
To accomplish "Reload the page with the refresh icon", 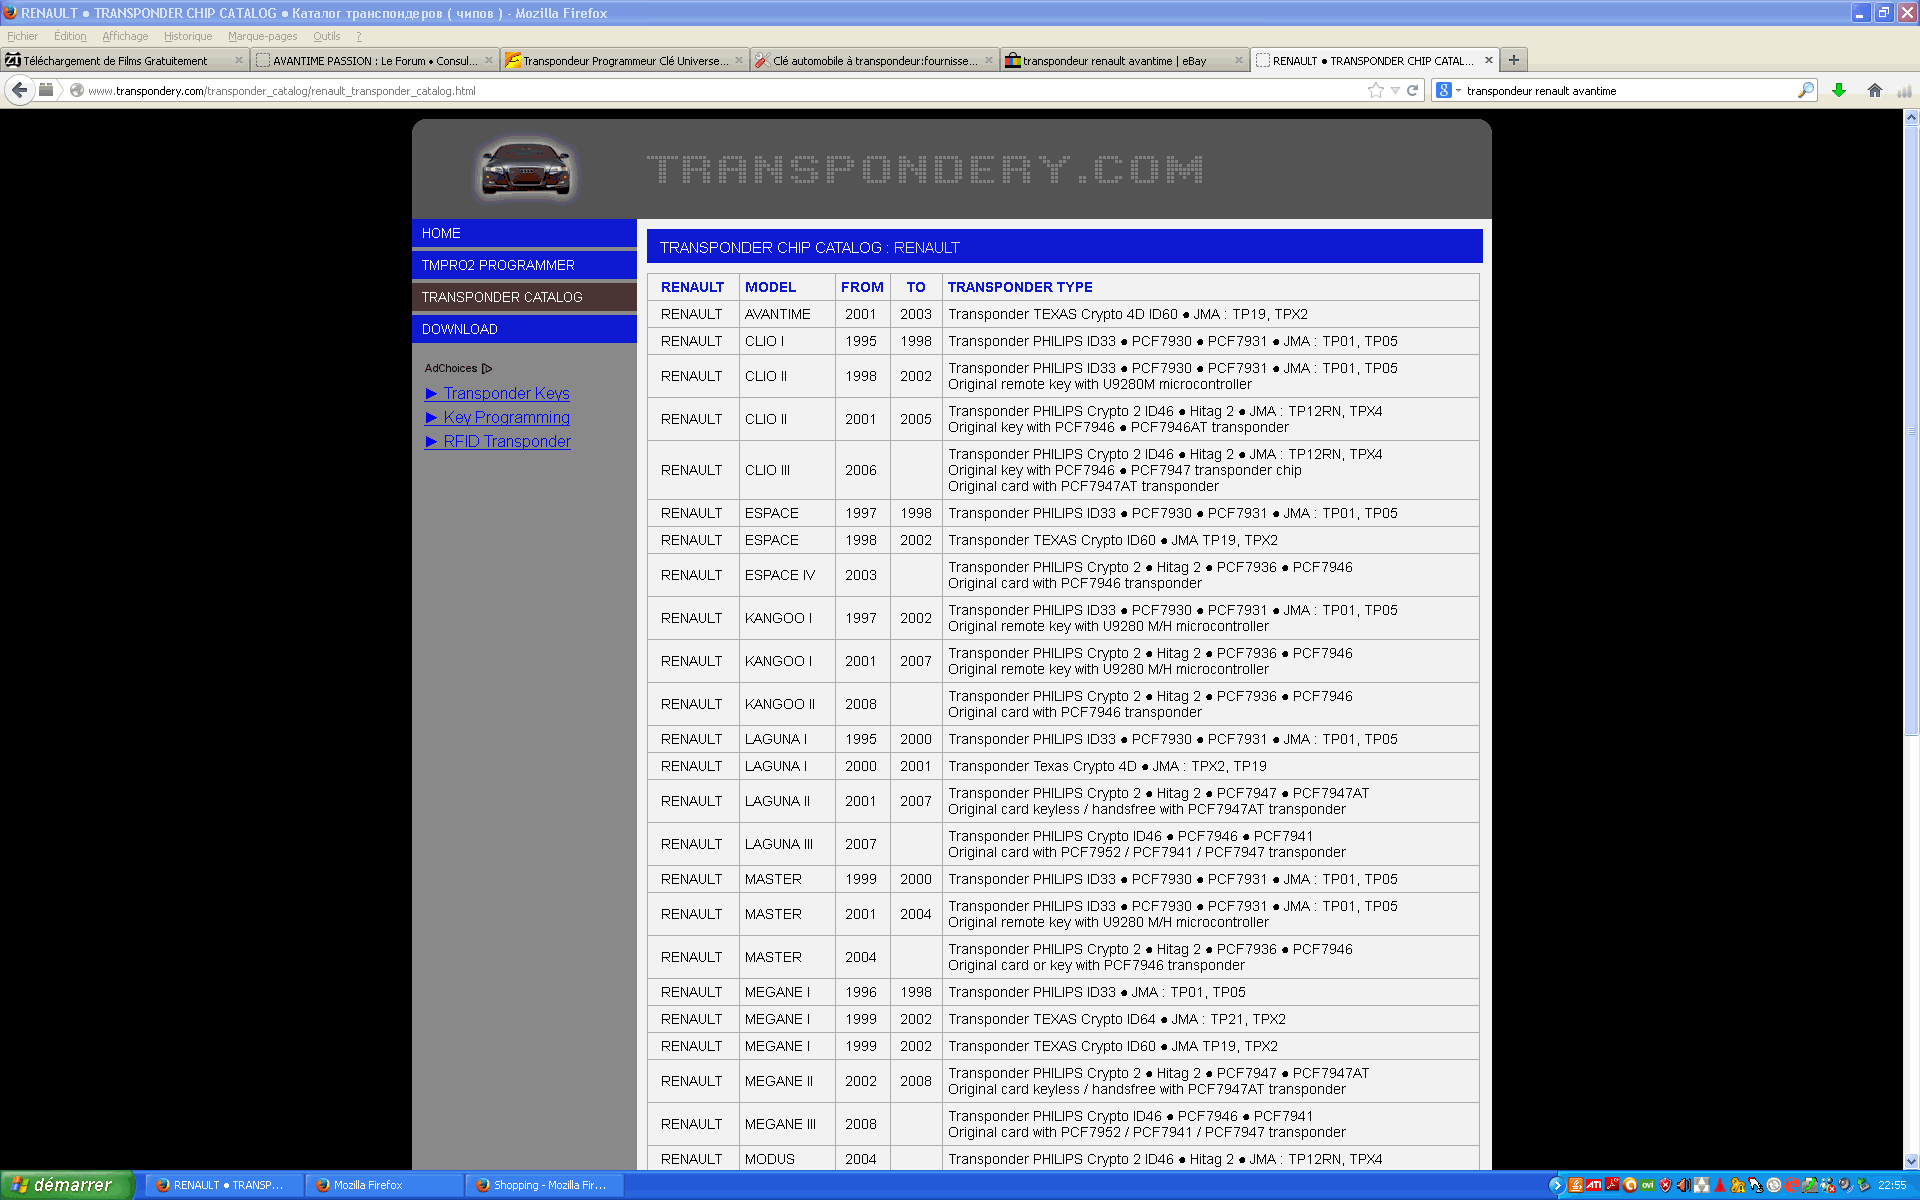I will click(1413, 90).
